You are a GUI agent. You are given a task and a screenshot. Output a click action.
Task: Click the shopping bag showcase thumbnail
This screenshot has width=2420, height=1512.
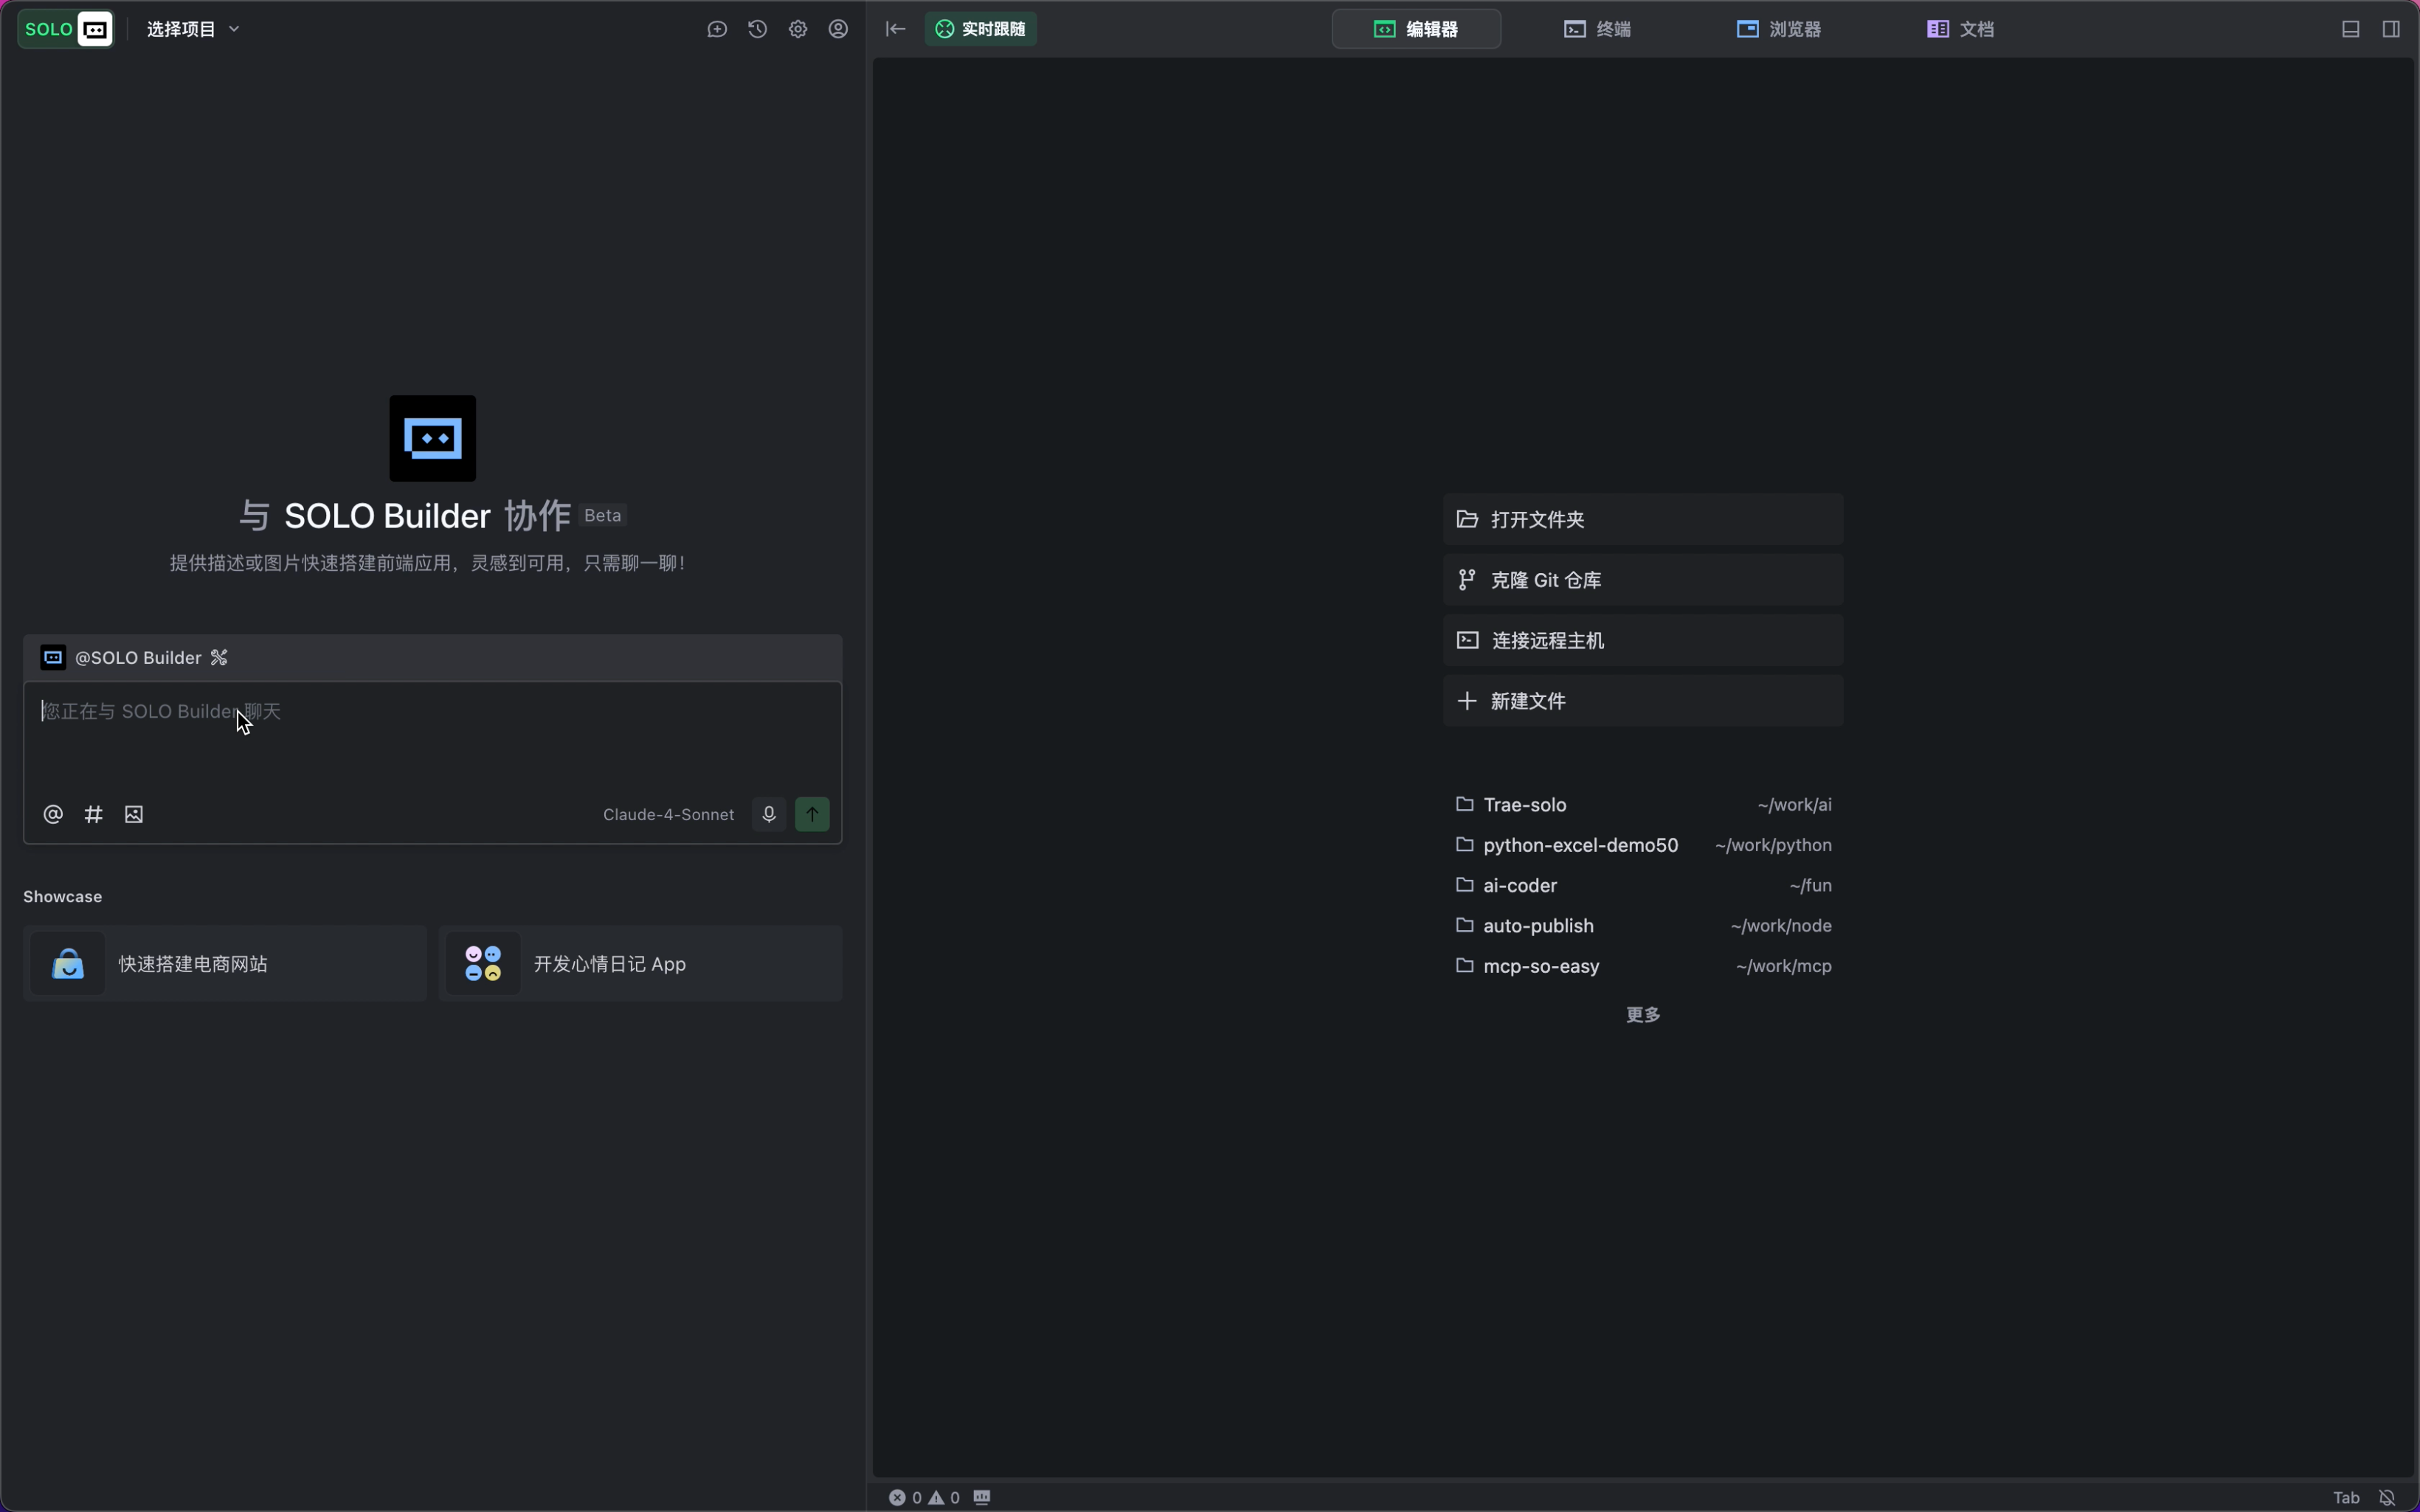coord(68,963)
